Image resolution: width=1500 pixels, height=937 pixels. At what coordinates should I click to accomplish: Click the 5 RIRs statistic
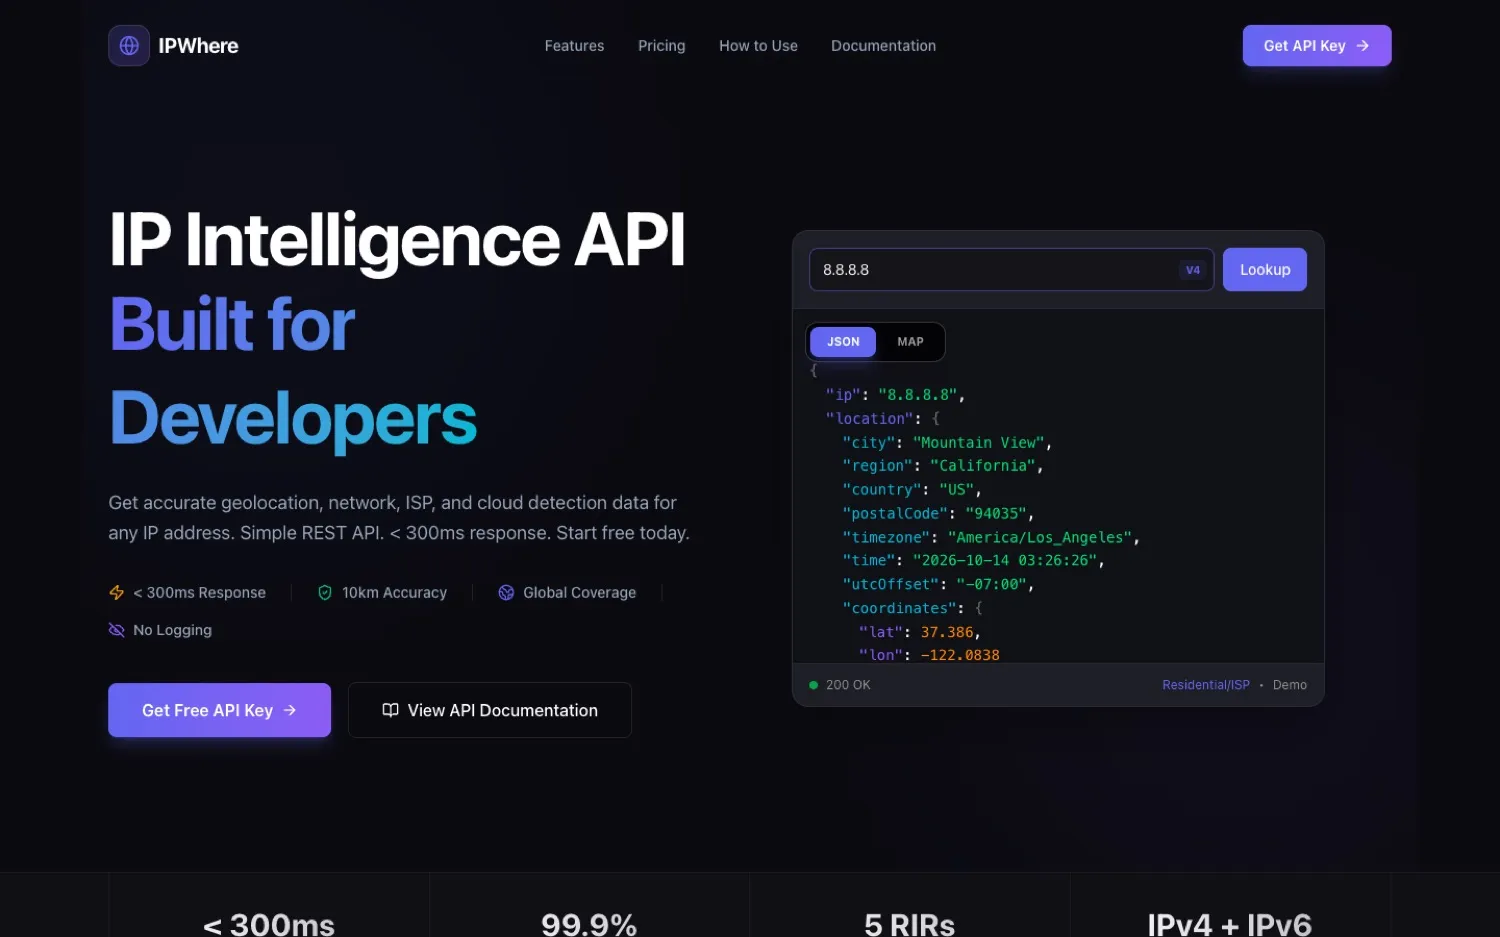click(x=909, y=924)
